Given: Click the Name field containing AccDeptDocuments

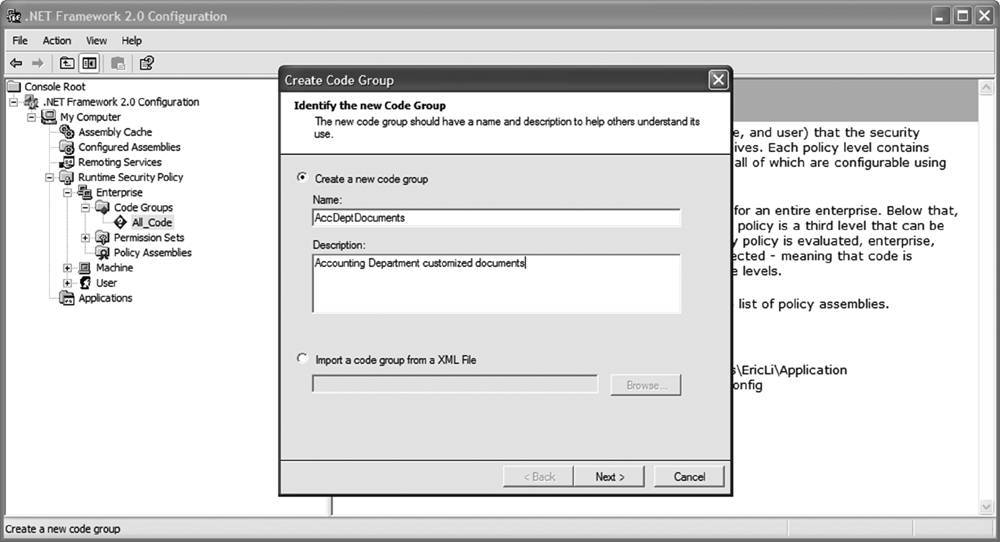Looking at the screenshot, I should click(x=497, y=218).
